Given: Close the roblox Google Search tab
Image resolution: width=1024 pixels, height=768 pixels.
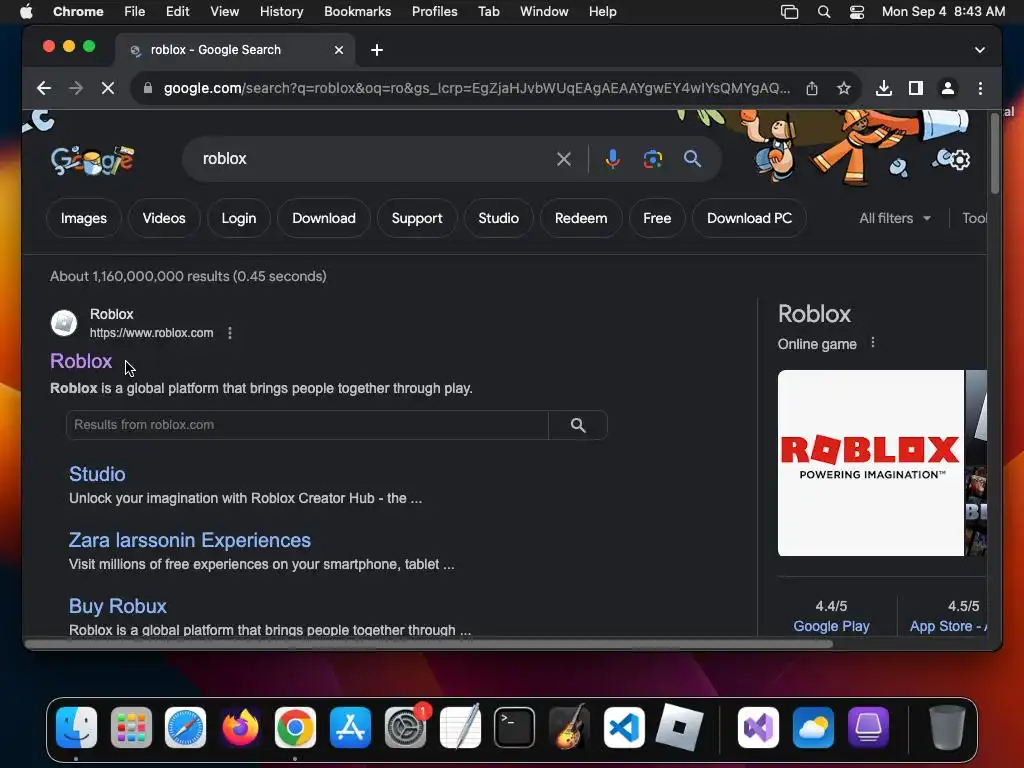Looking at the screenshot, I should (339, 50).
